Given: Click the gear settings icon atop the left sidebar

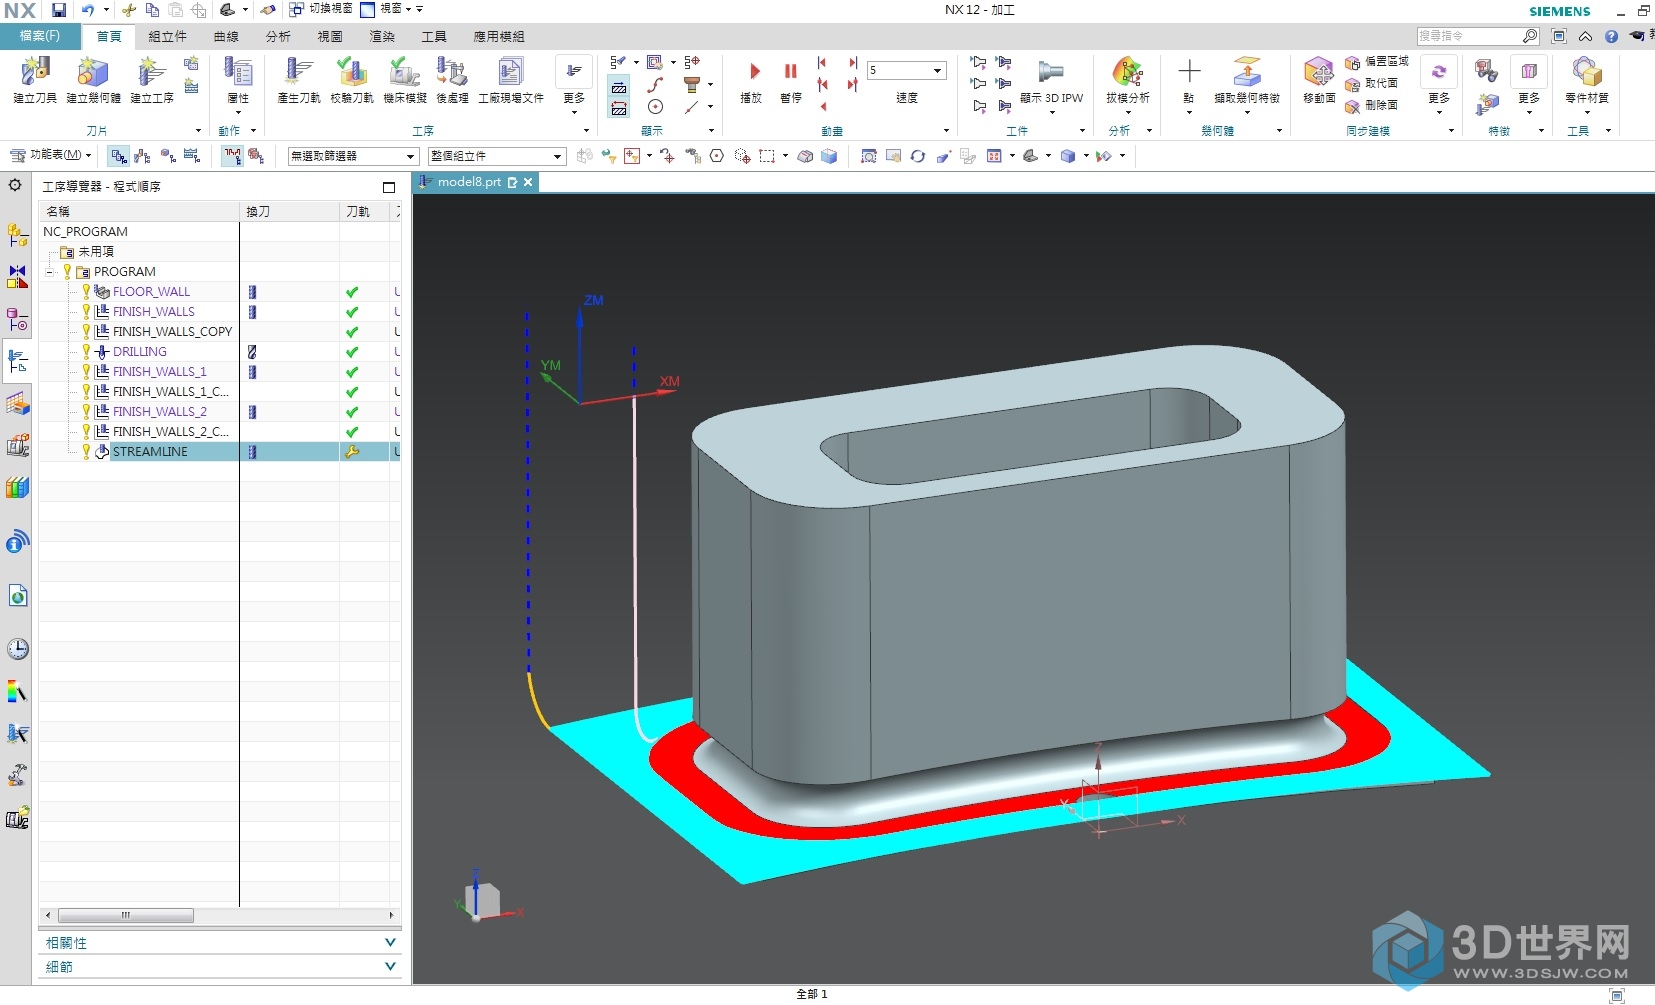Looking at the screenshot, I should (15, 185).
